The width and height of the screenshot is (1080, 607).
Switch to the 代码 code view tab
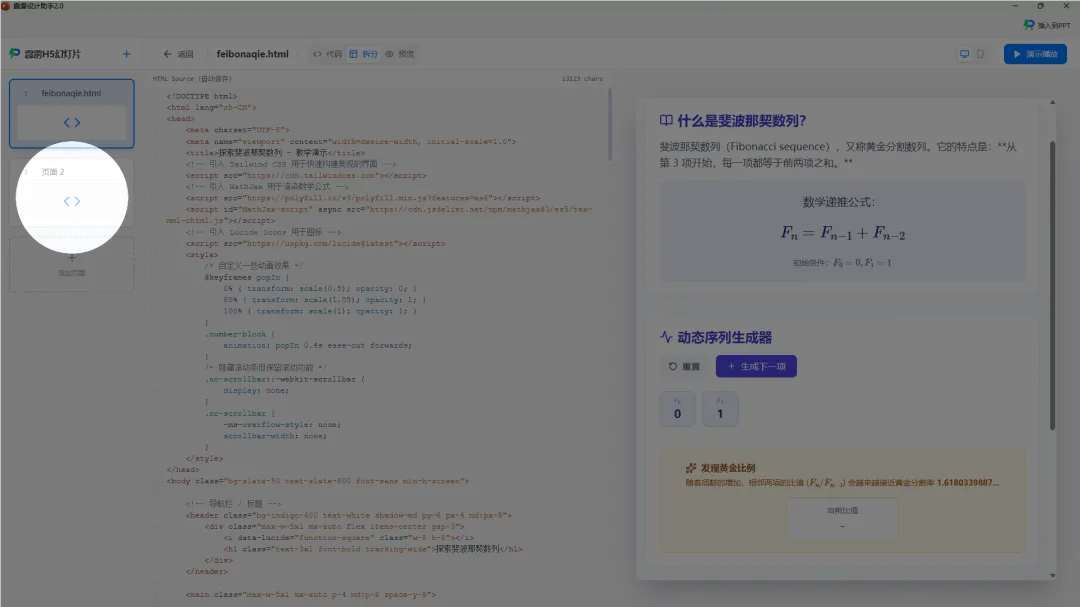pyautogui.click(x=327, y=54)
